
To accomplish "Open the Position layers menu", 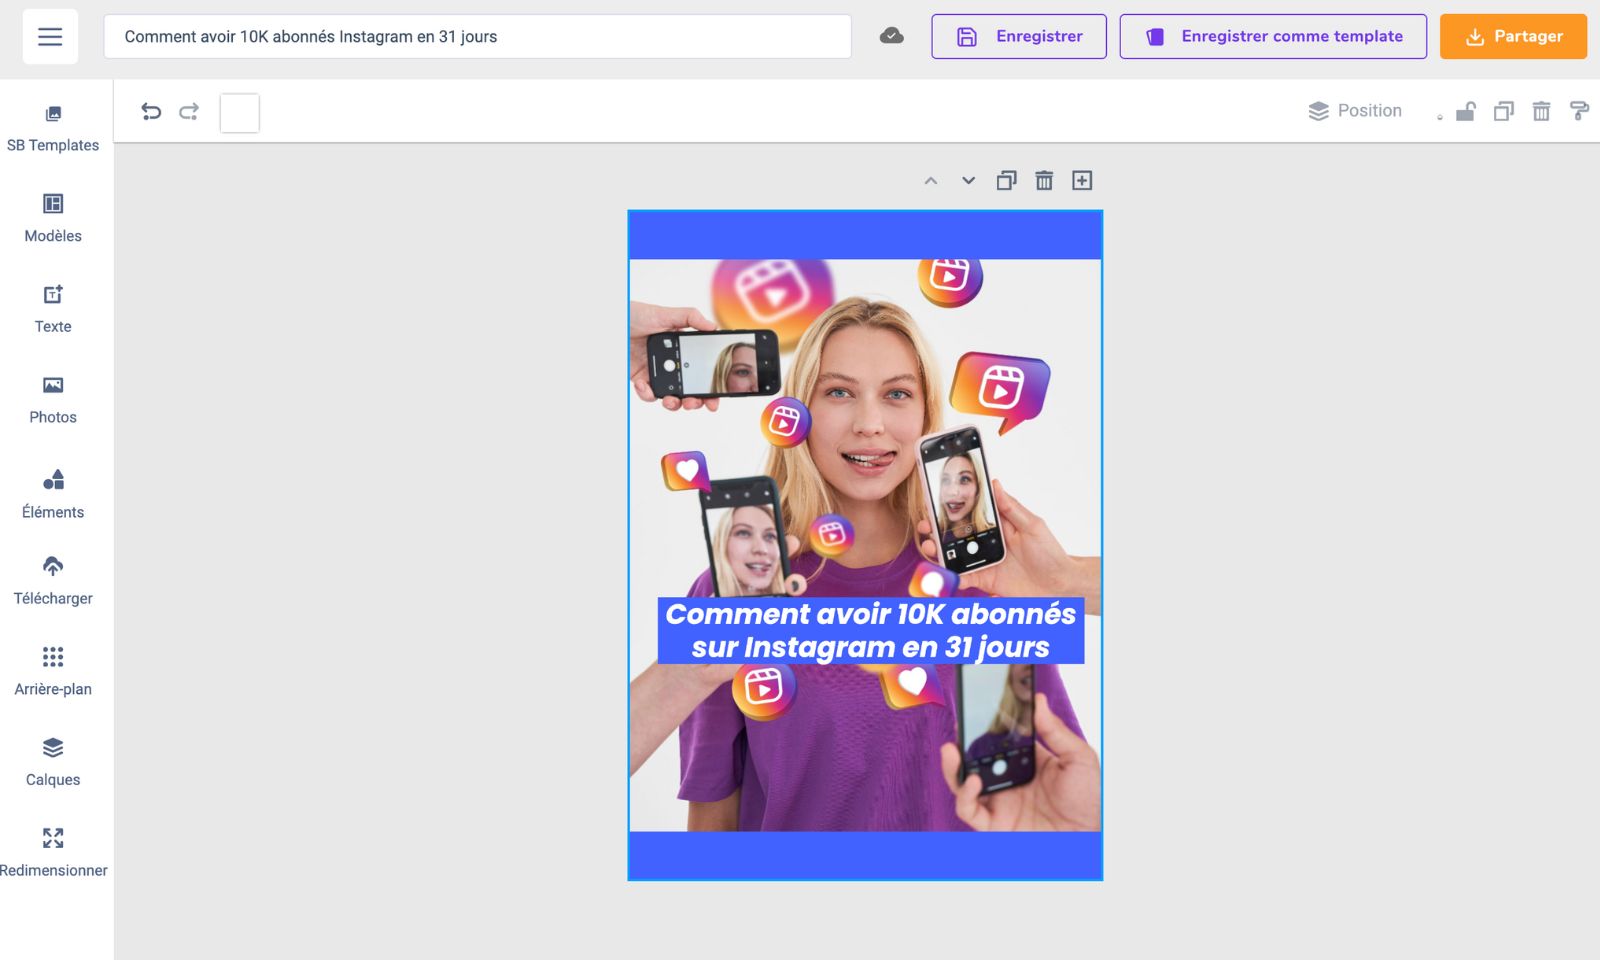I will [x=1355, y=111].
